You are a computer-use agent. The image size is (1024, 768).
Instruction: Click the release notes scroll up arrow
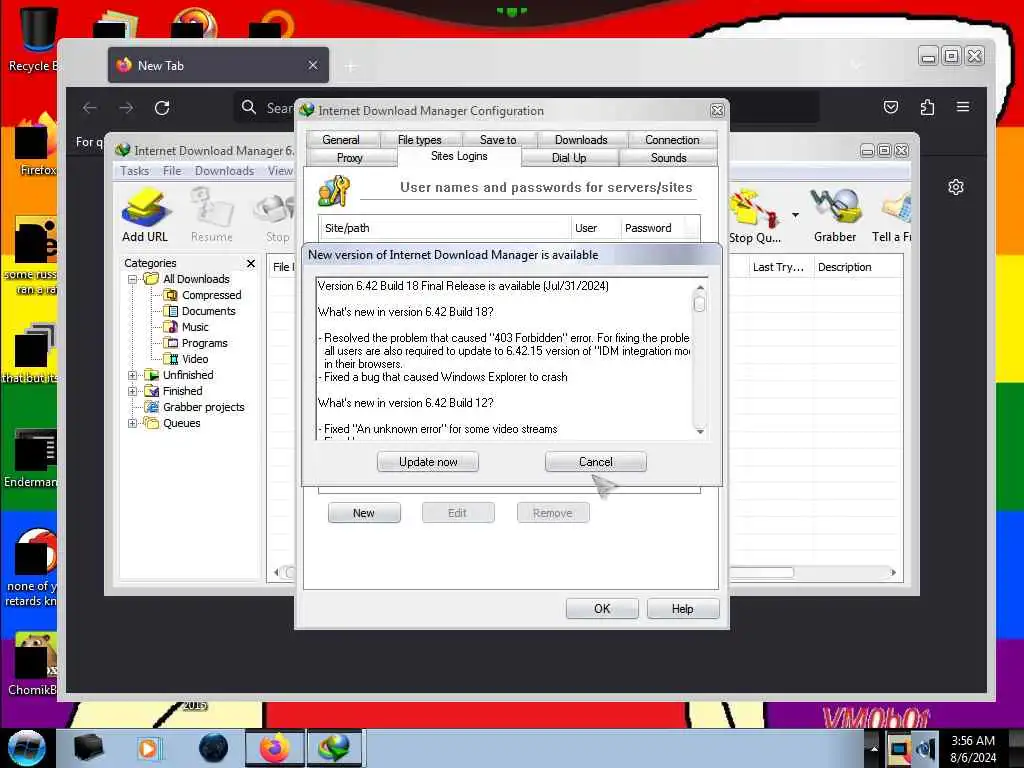click(x=700, y=287)
